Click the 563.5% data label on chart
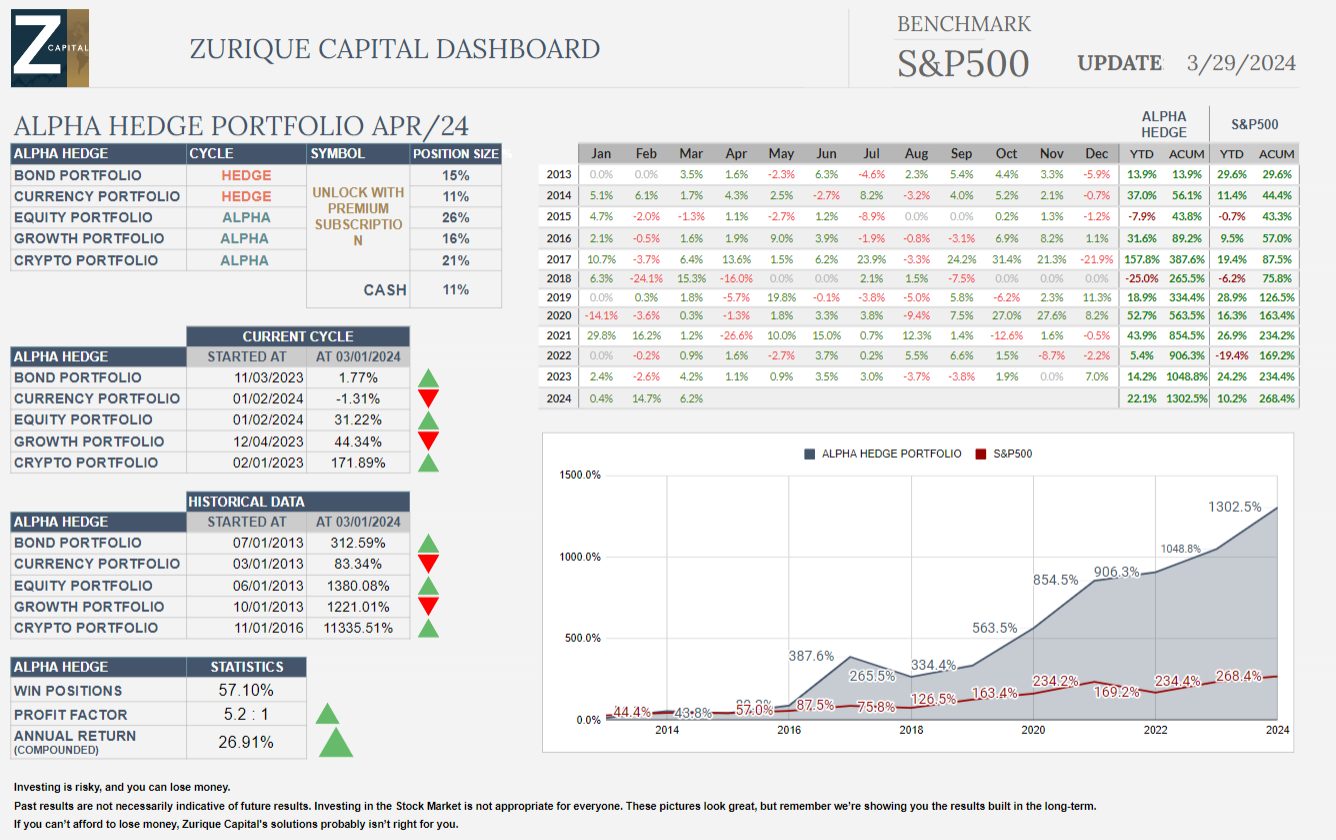 (995, 628)
